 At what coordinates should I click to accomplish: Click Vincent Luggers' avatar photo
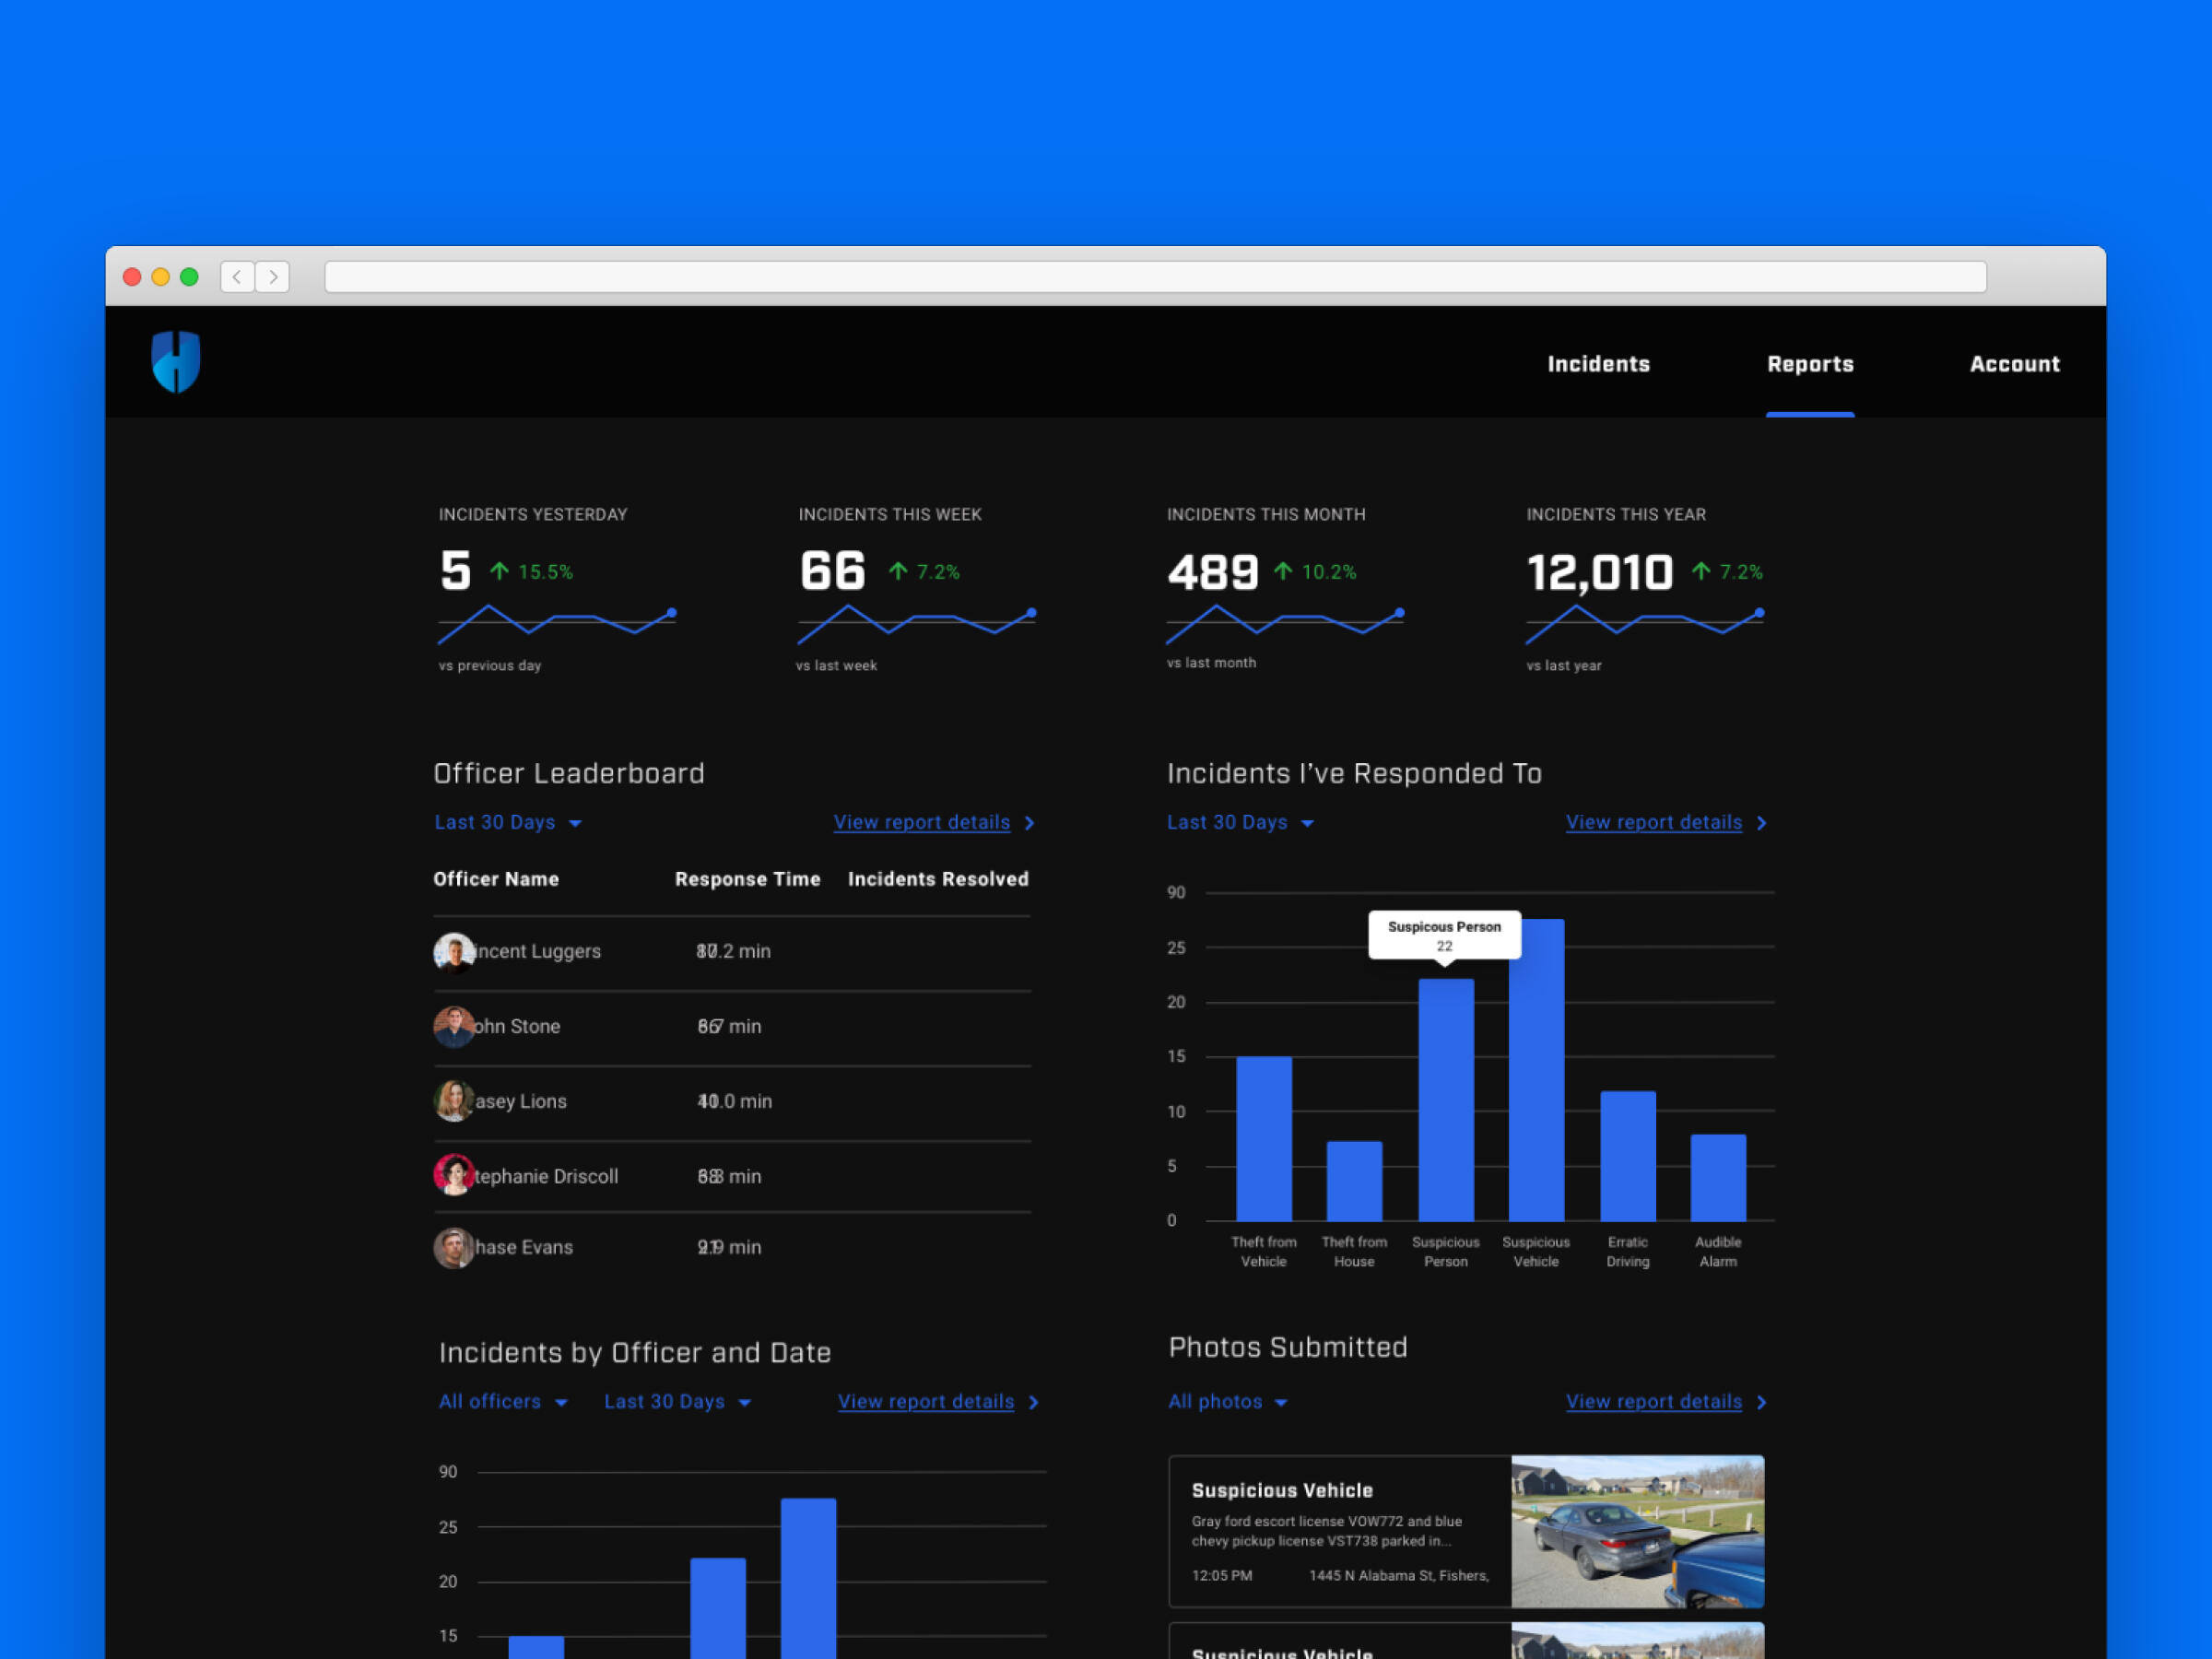click(x=454, y=953)
